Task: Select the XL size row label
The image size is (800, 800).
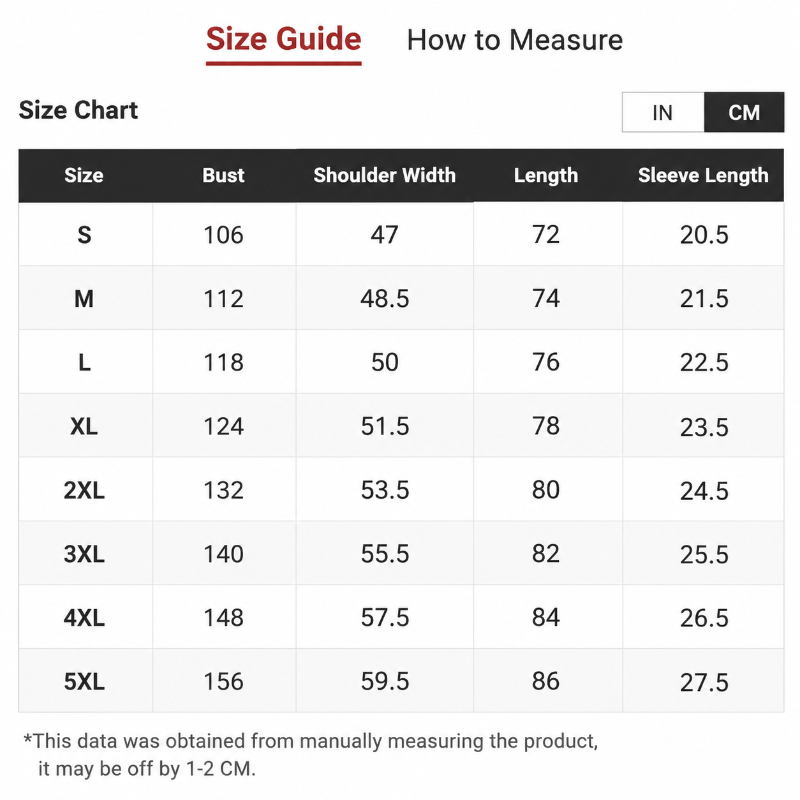Action: [x=84, y=426]
